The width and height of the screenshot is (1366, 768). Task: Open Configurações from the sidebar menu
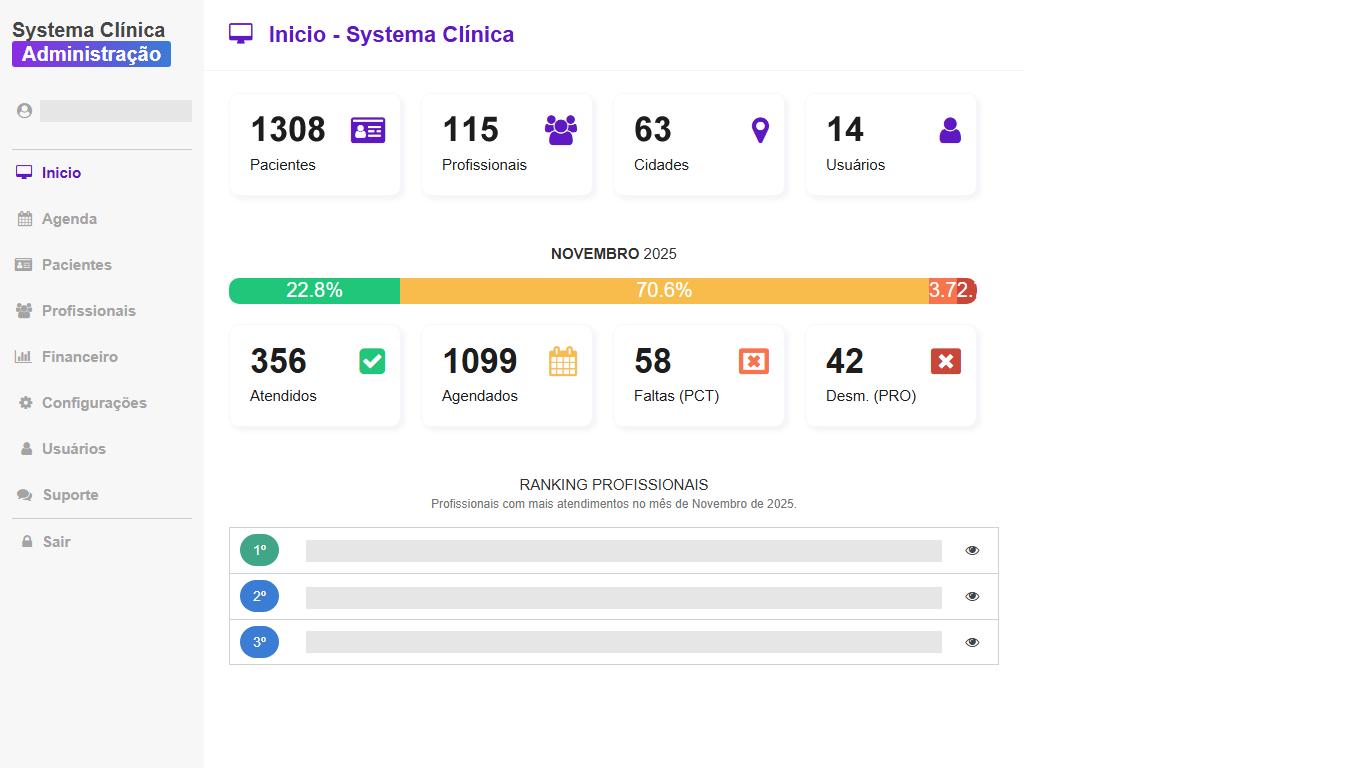(93, 403)
